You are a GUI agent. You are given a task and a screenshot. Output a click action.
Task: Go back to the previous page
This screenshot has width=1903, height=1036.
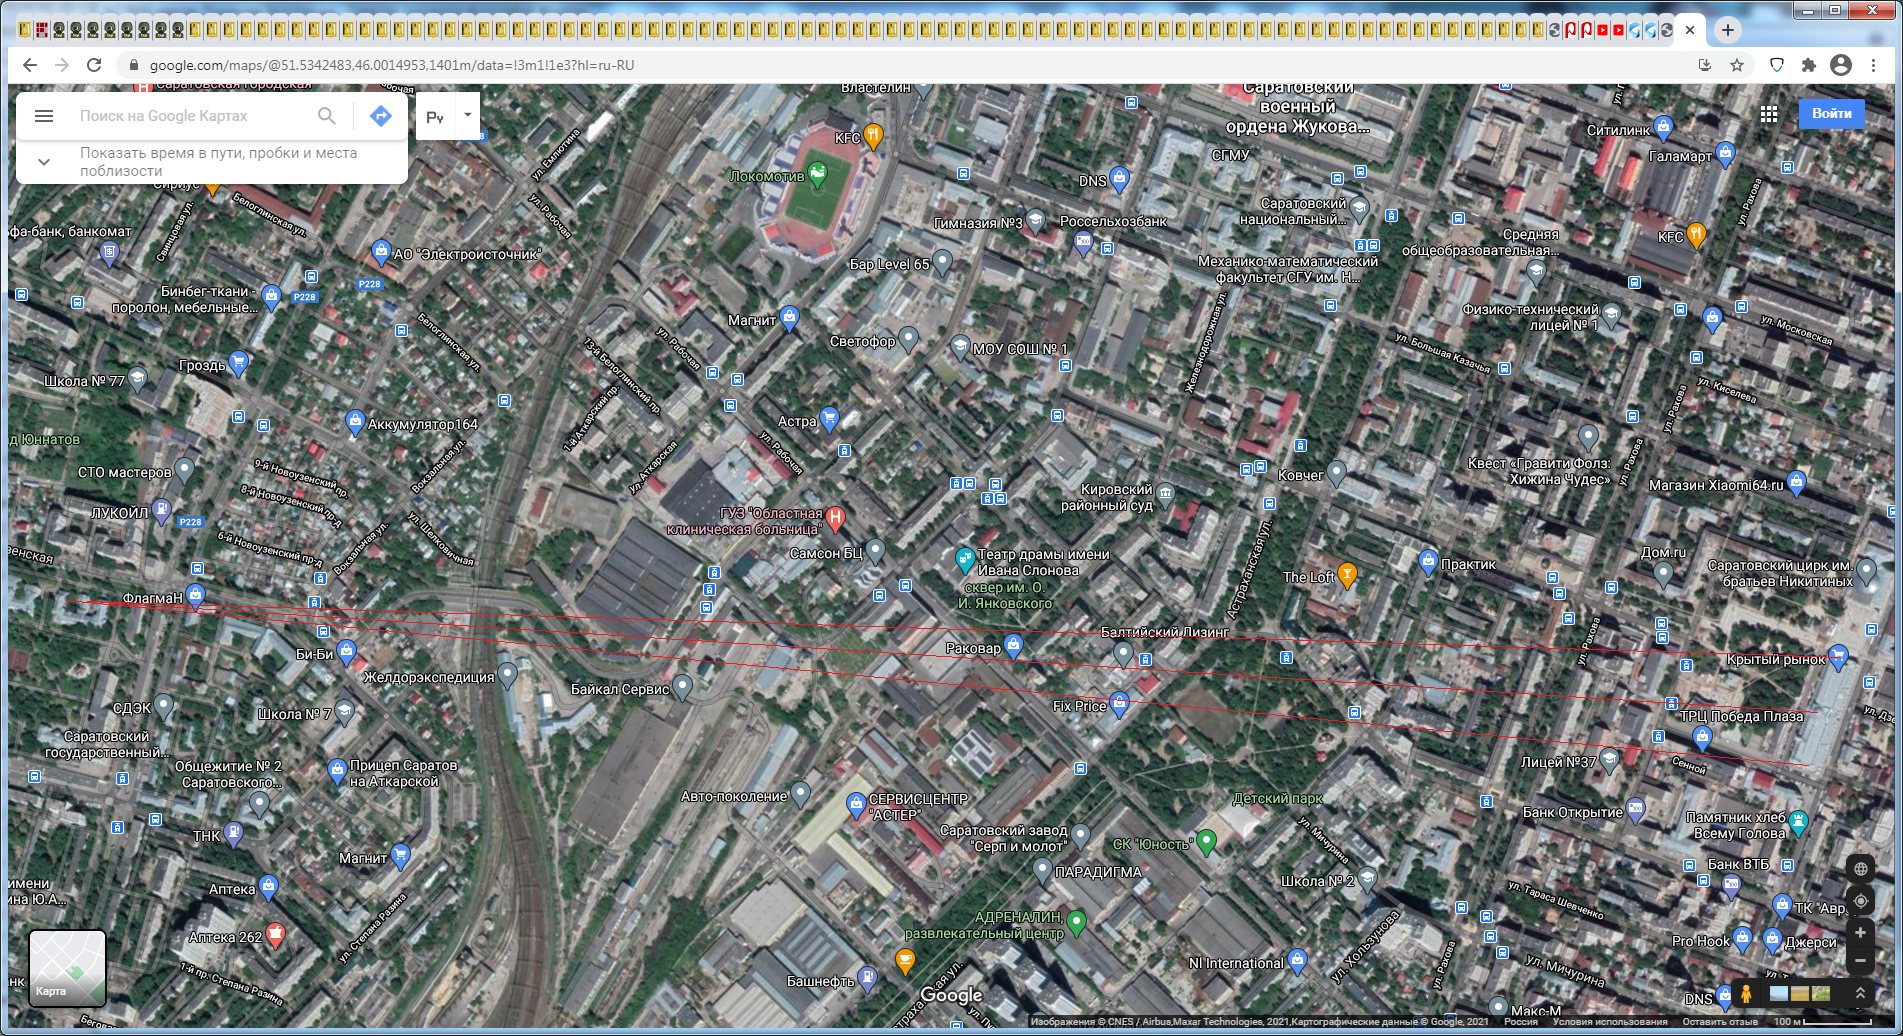pos(30,65)
